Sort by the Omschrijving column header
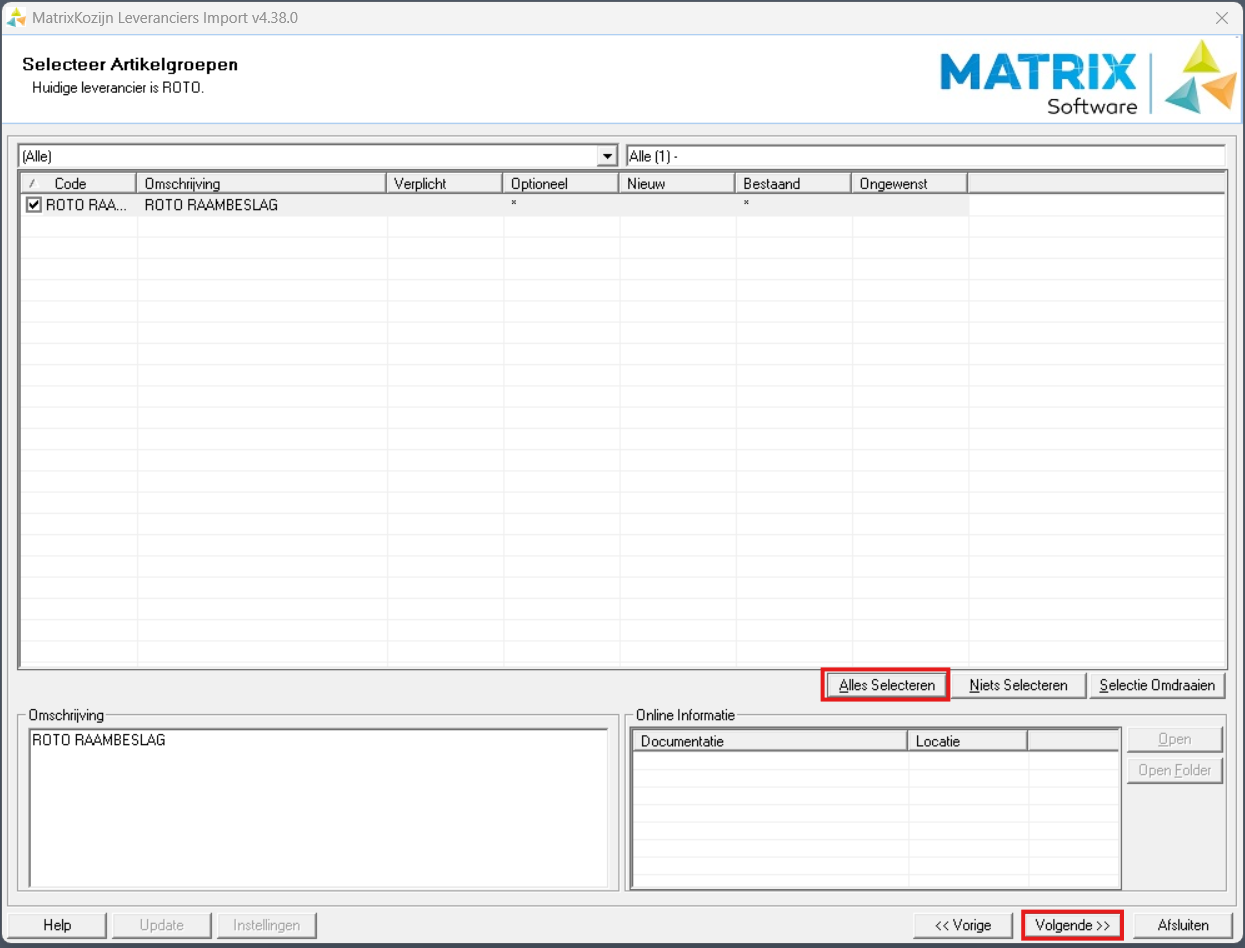 coord(261,183)
